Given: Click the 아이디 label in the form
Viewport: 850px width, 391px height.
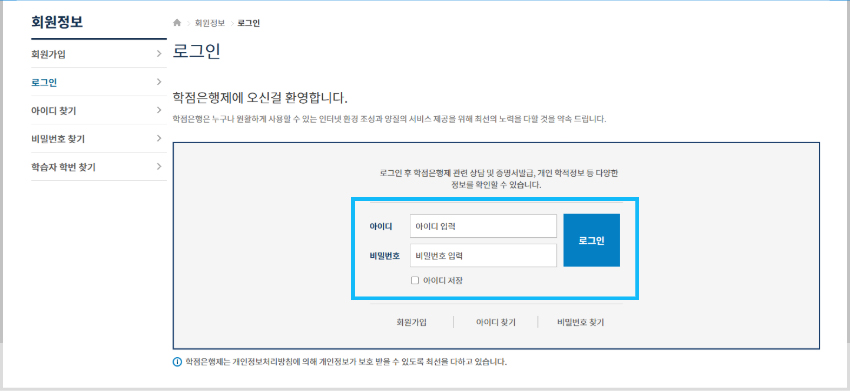Looking at the screenshot, I should coord(381,226).
